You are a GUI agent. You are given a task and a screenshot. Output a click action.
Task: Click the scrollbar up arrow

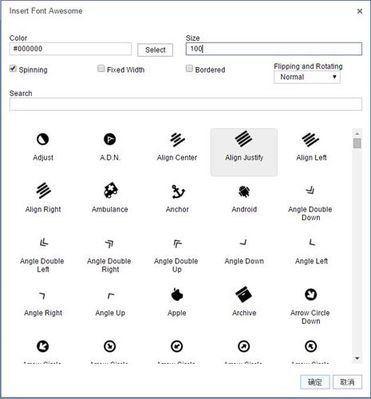pyautogui.click(x=357, y=133)
